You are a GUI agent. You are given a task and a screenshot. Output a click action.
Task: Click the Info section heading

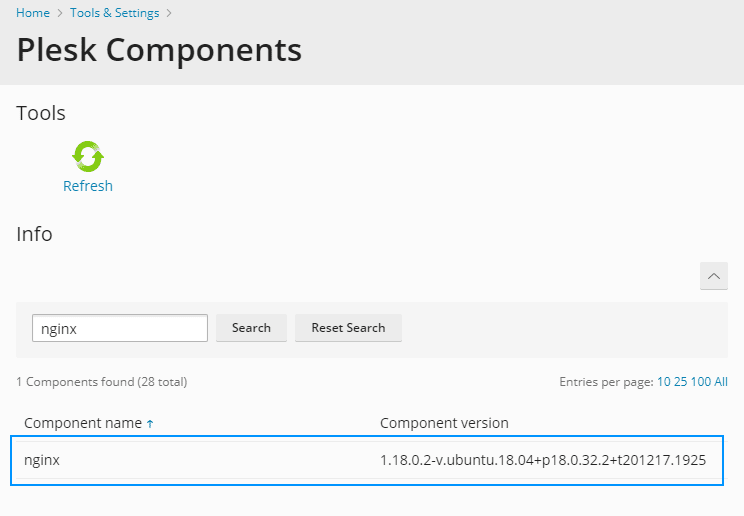tap(34, 234)
